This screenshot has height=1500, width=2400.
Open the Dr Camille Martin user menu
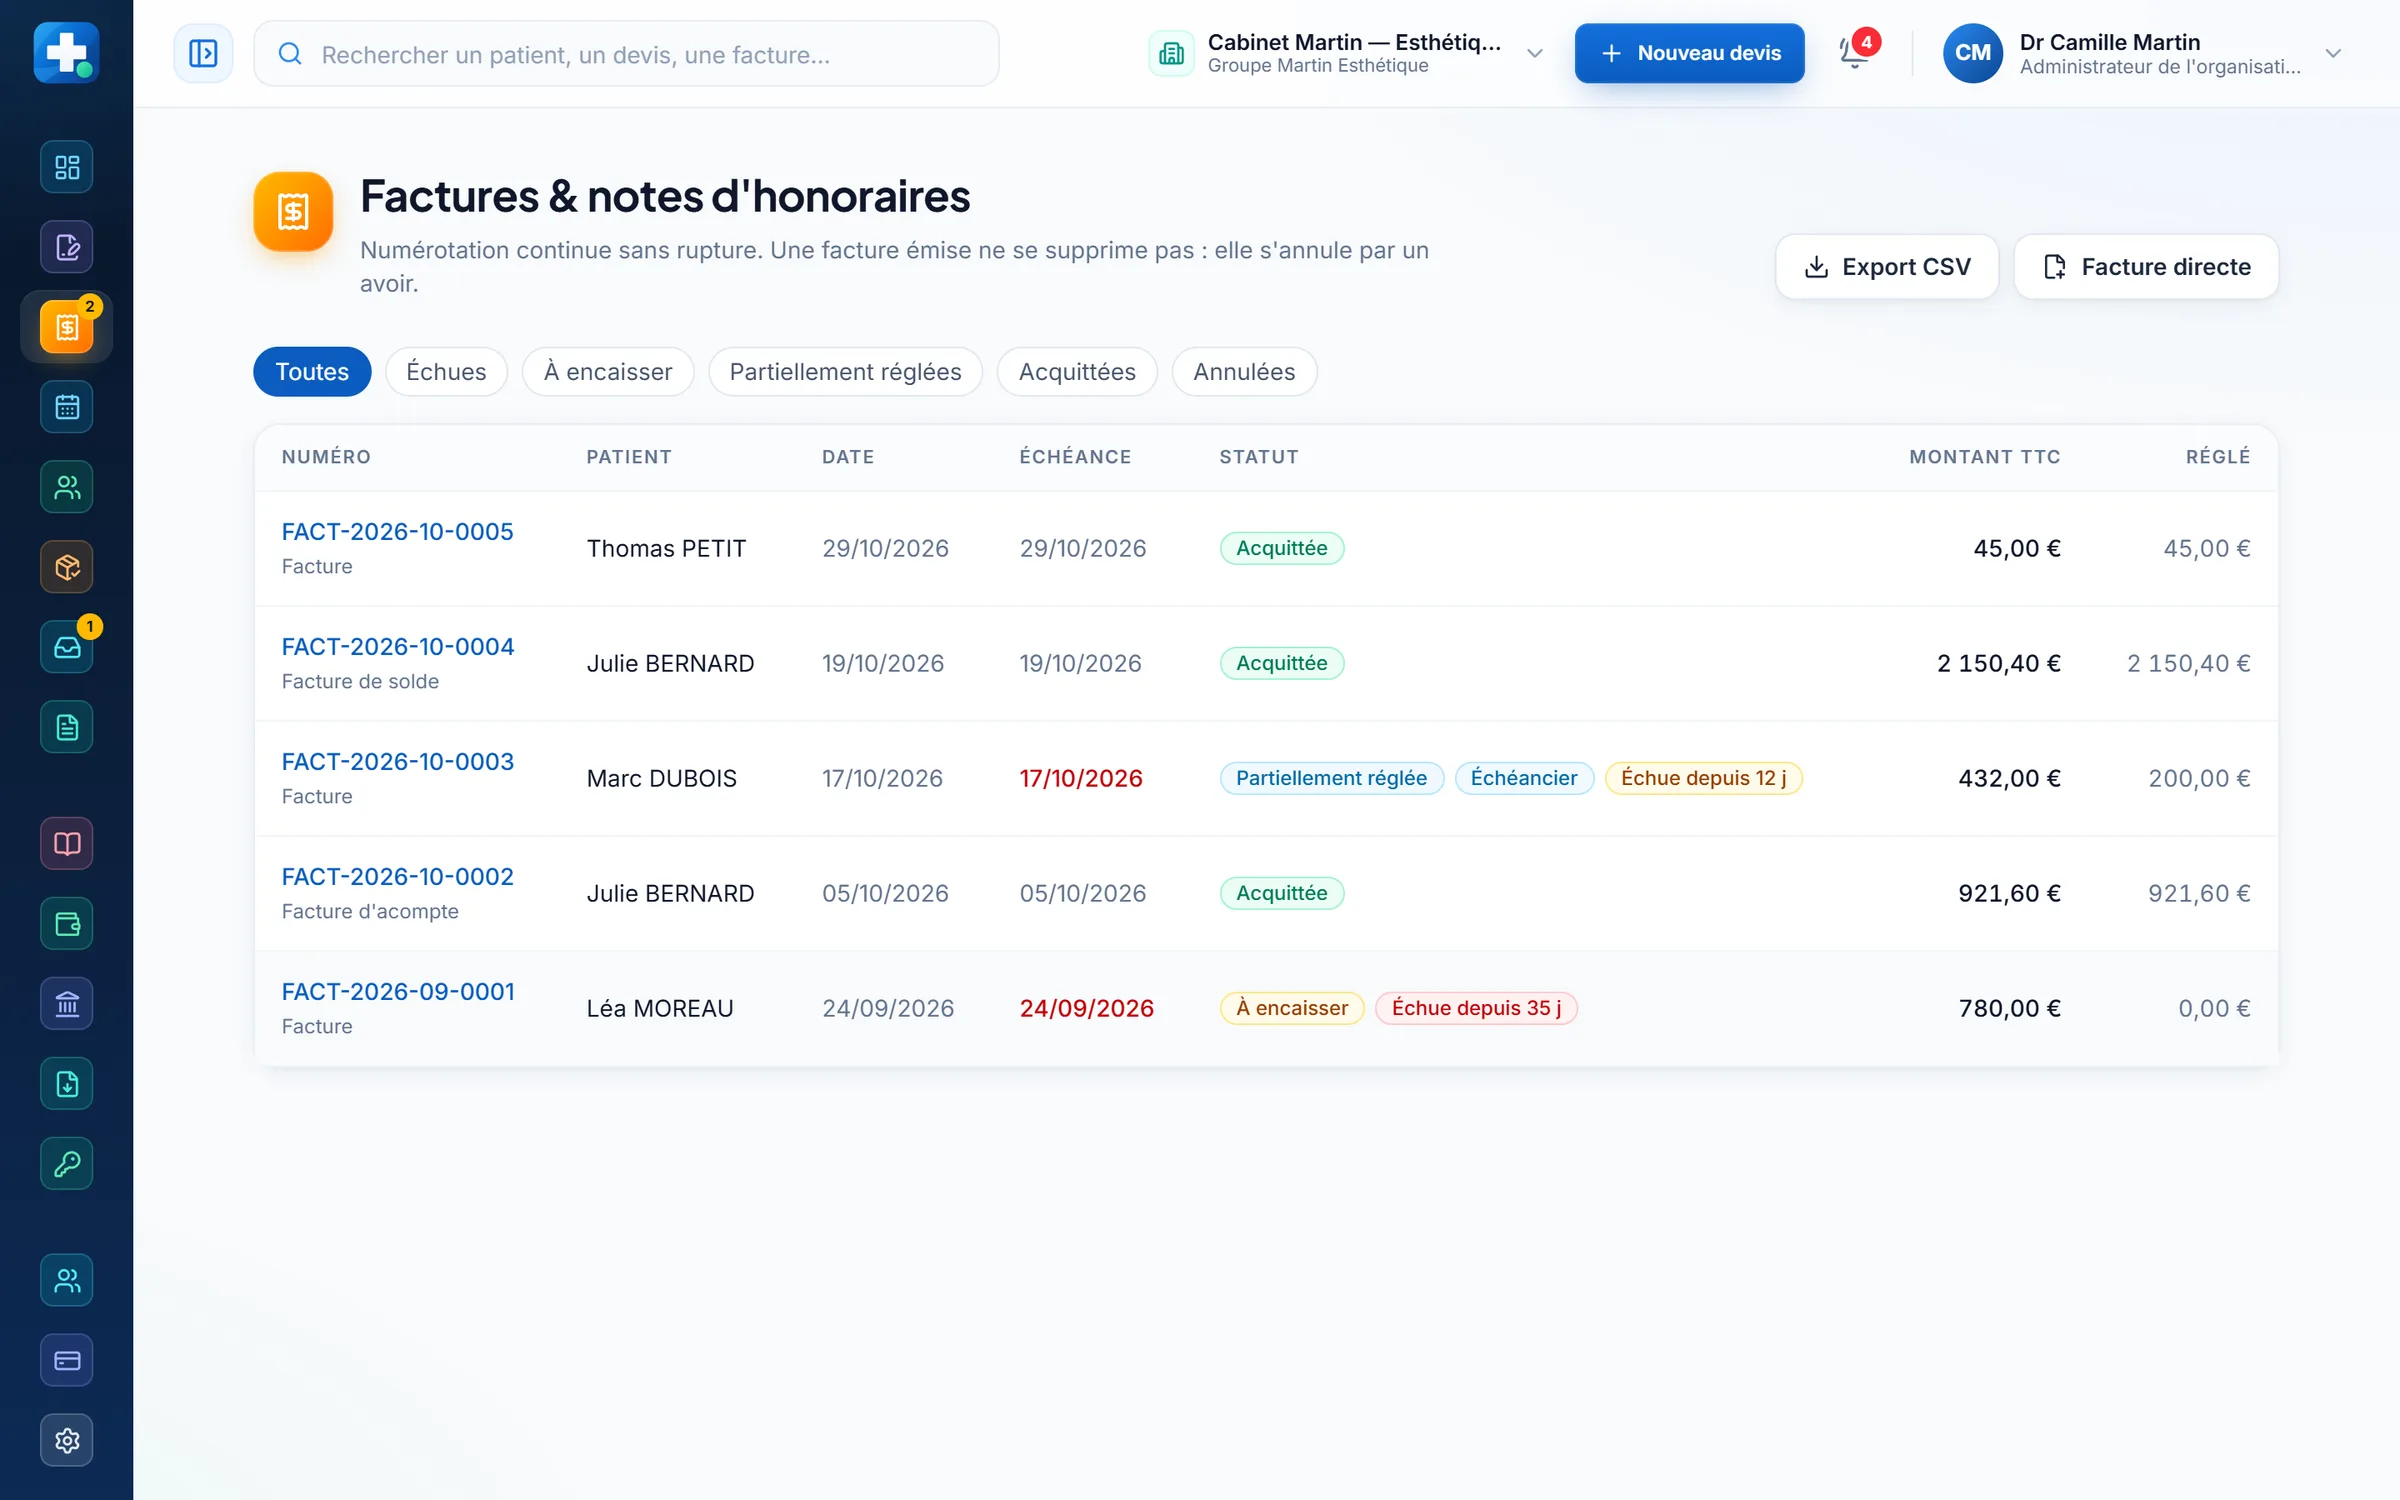click(2143, 53)
